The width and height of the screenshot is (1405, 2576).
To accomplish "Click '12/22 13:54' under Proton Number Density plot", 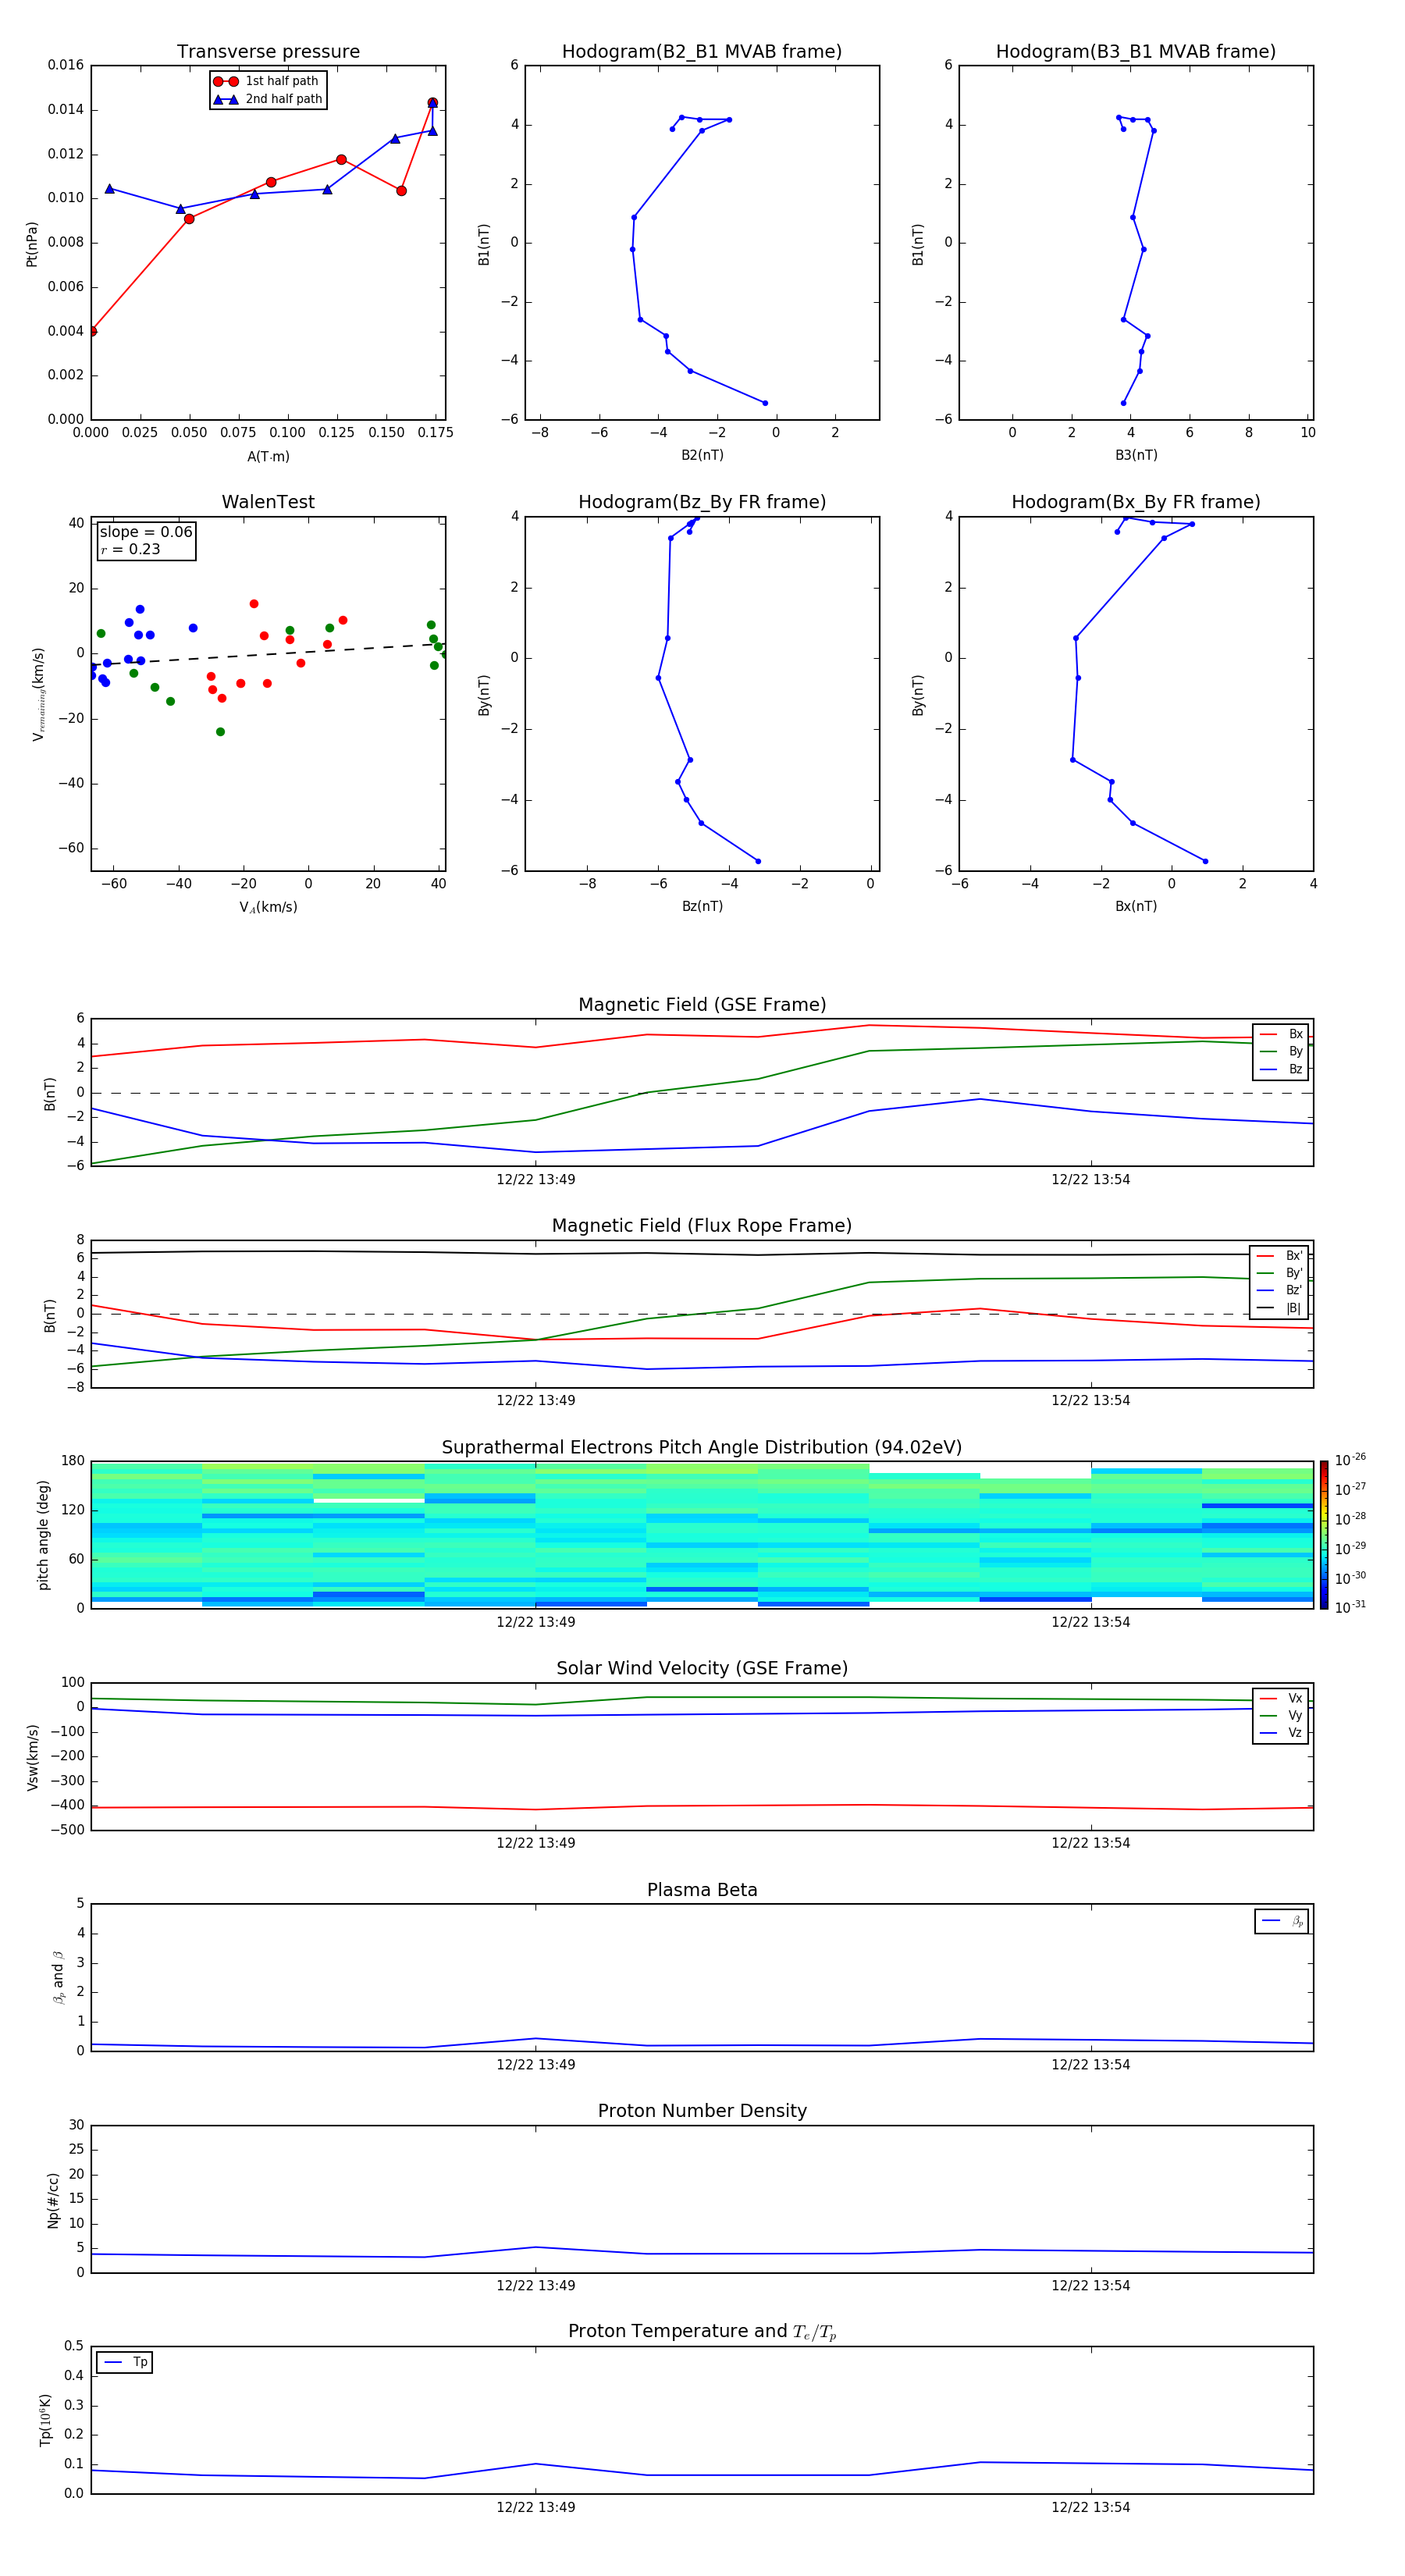I will click(1091, 2286).
